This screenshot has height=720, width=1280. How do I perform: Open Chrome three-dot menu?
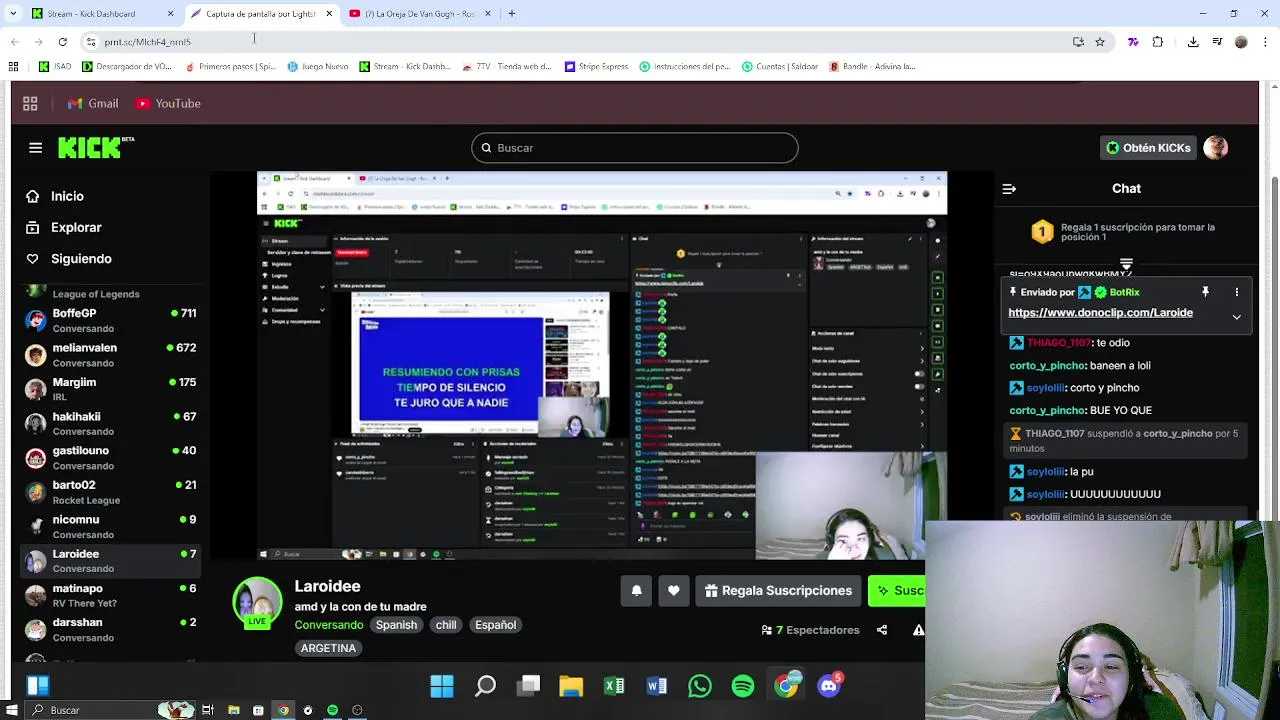1266,42
